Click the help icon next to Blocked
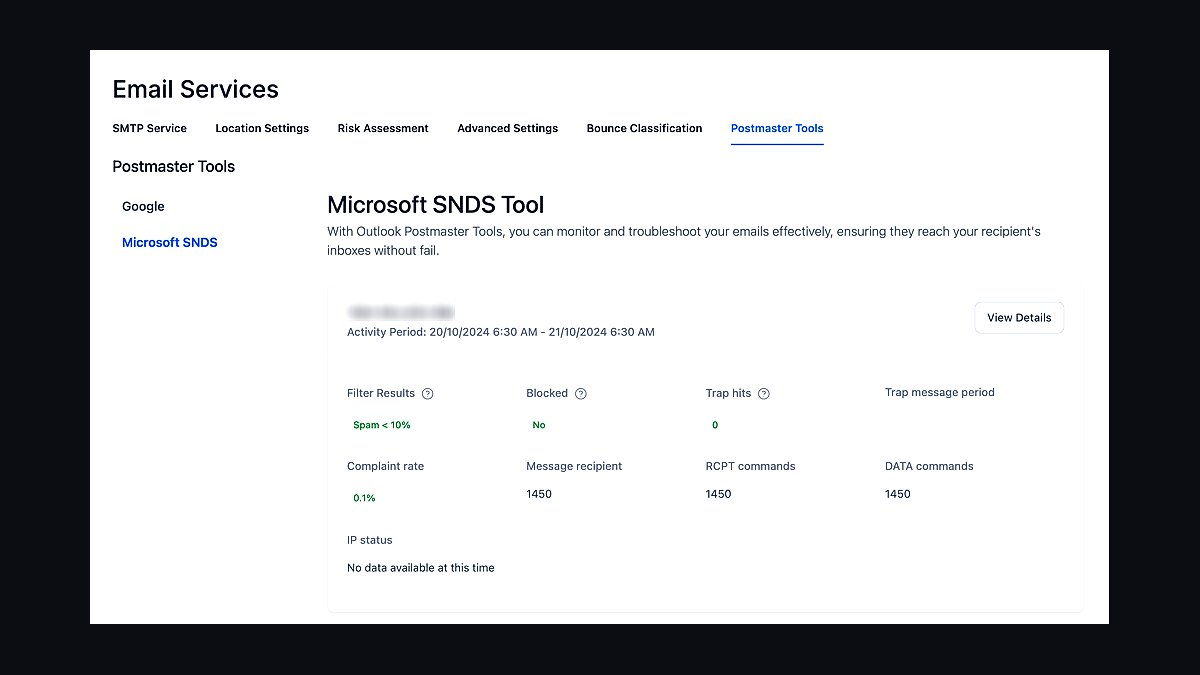This screenshot has height=675, width=1200. pyautogui.click(x=581, y=394)
